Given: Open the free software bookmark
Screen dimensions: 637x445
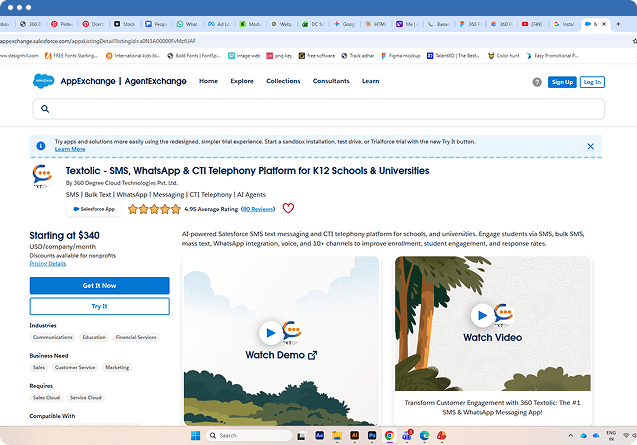Looking at the screenshot, I should (x=317, y=56).
